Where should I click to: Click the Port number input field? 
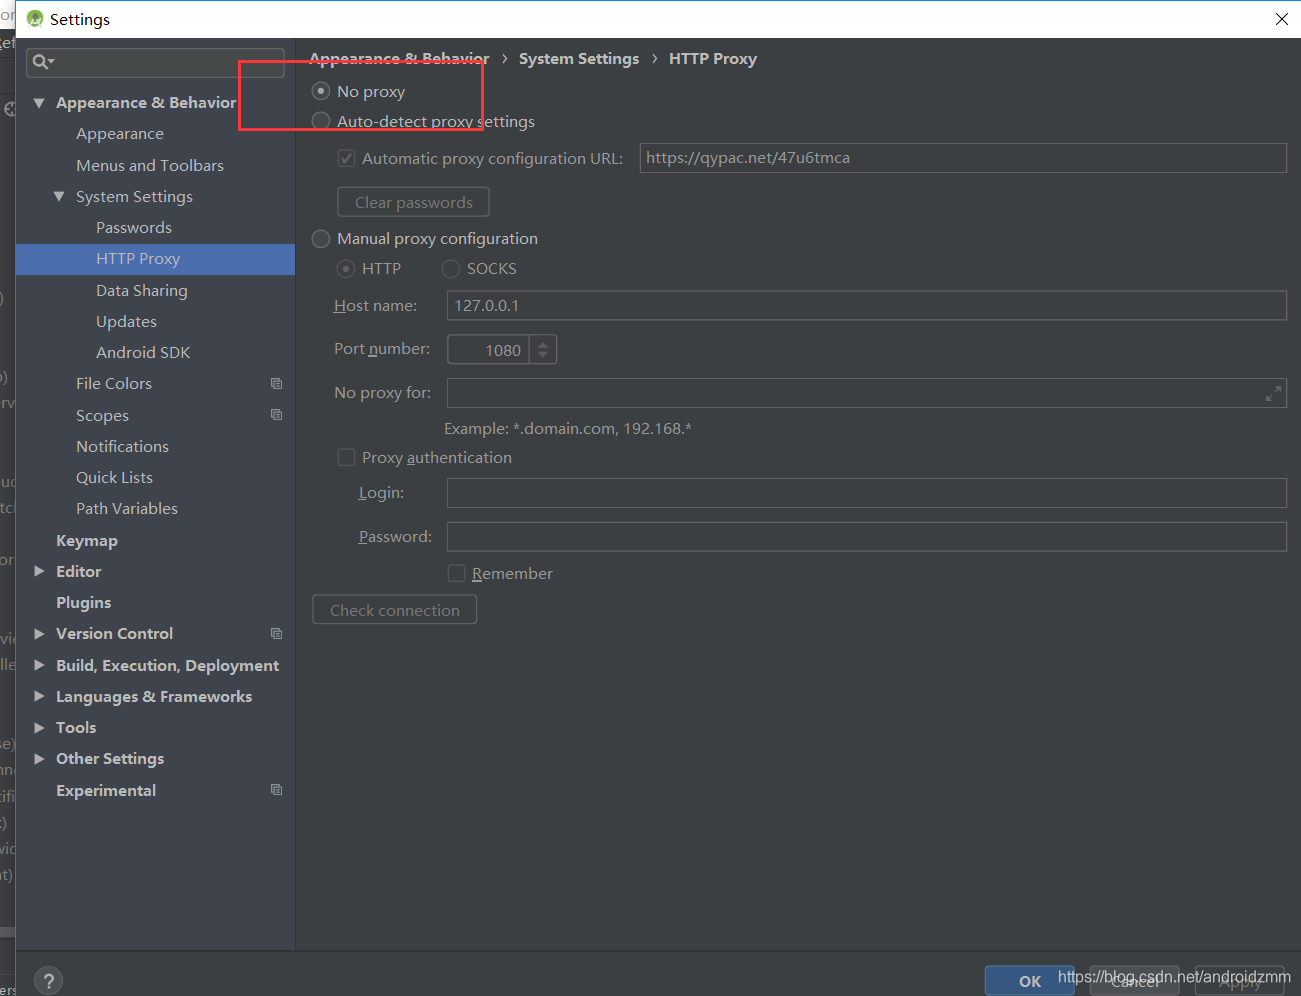click(x=488, y=350)
